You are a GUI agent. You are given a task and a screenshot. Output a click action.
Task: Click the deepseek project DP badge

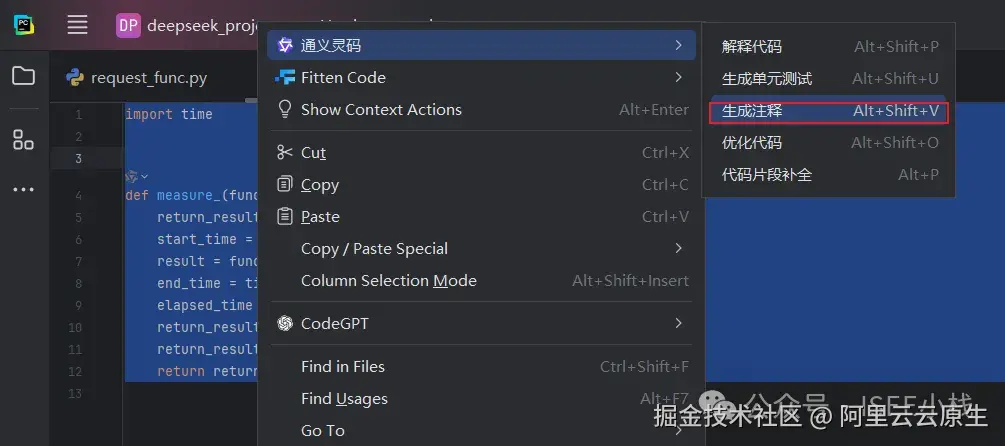128,25
